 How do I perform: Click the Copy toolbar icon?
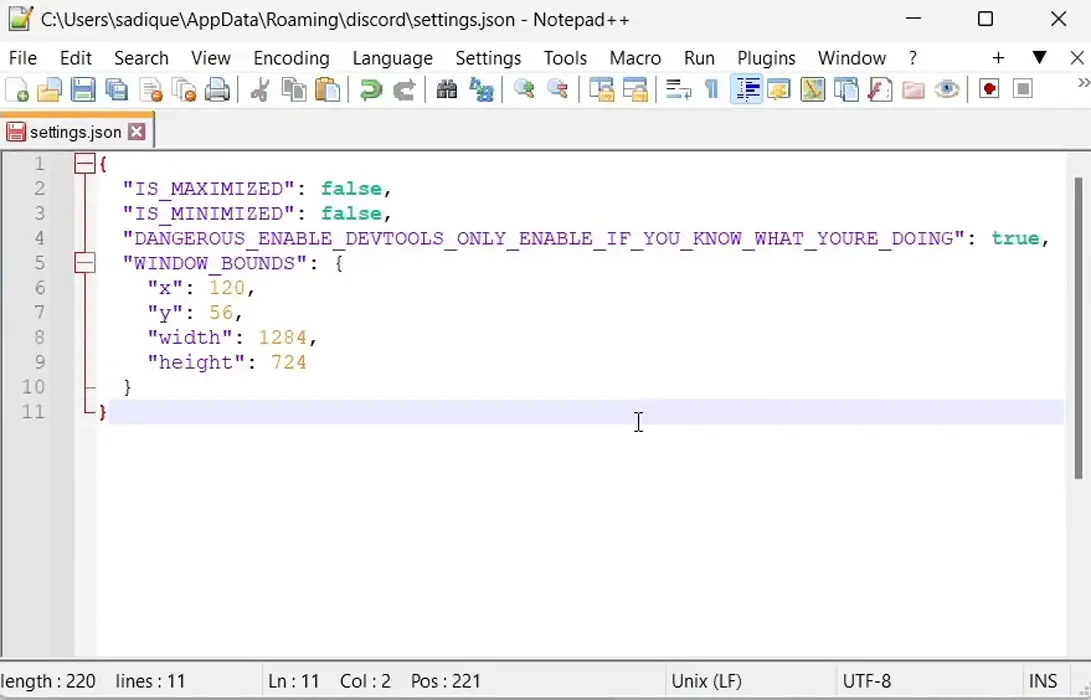pos(294,90)
